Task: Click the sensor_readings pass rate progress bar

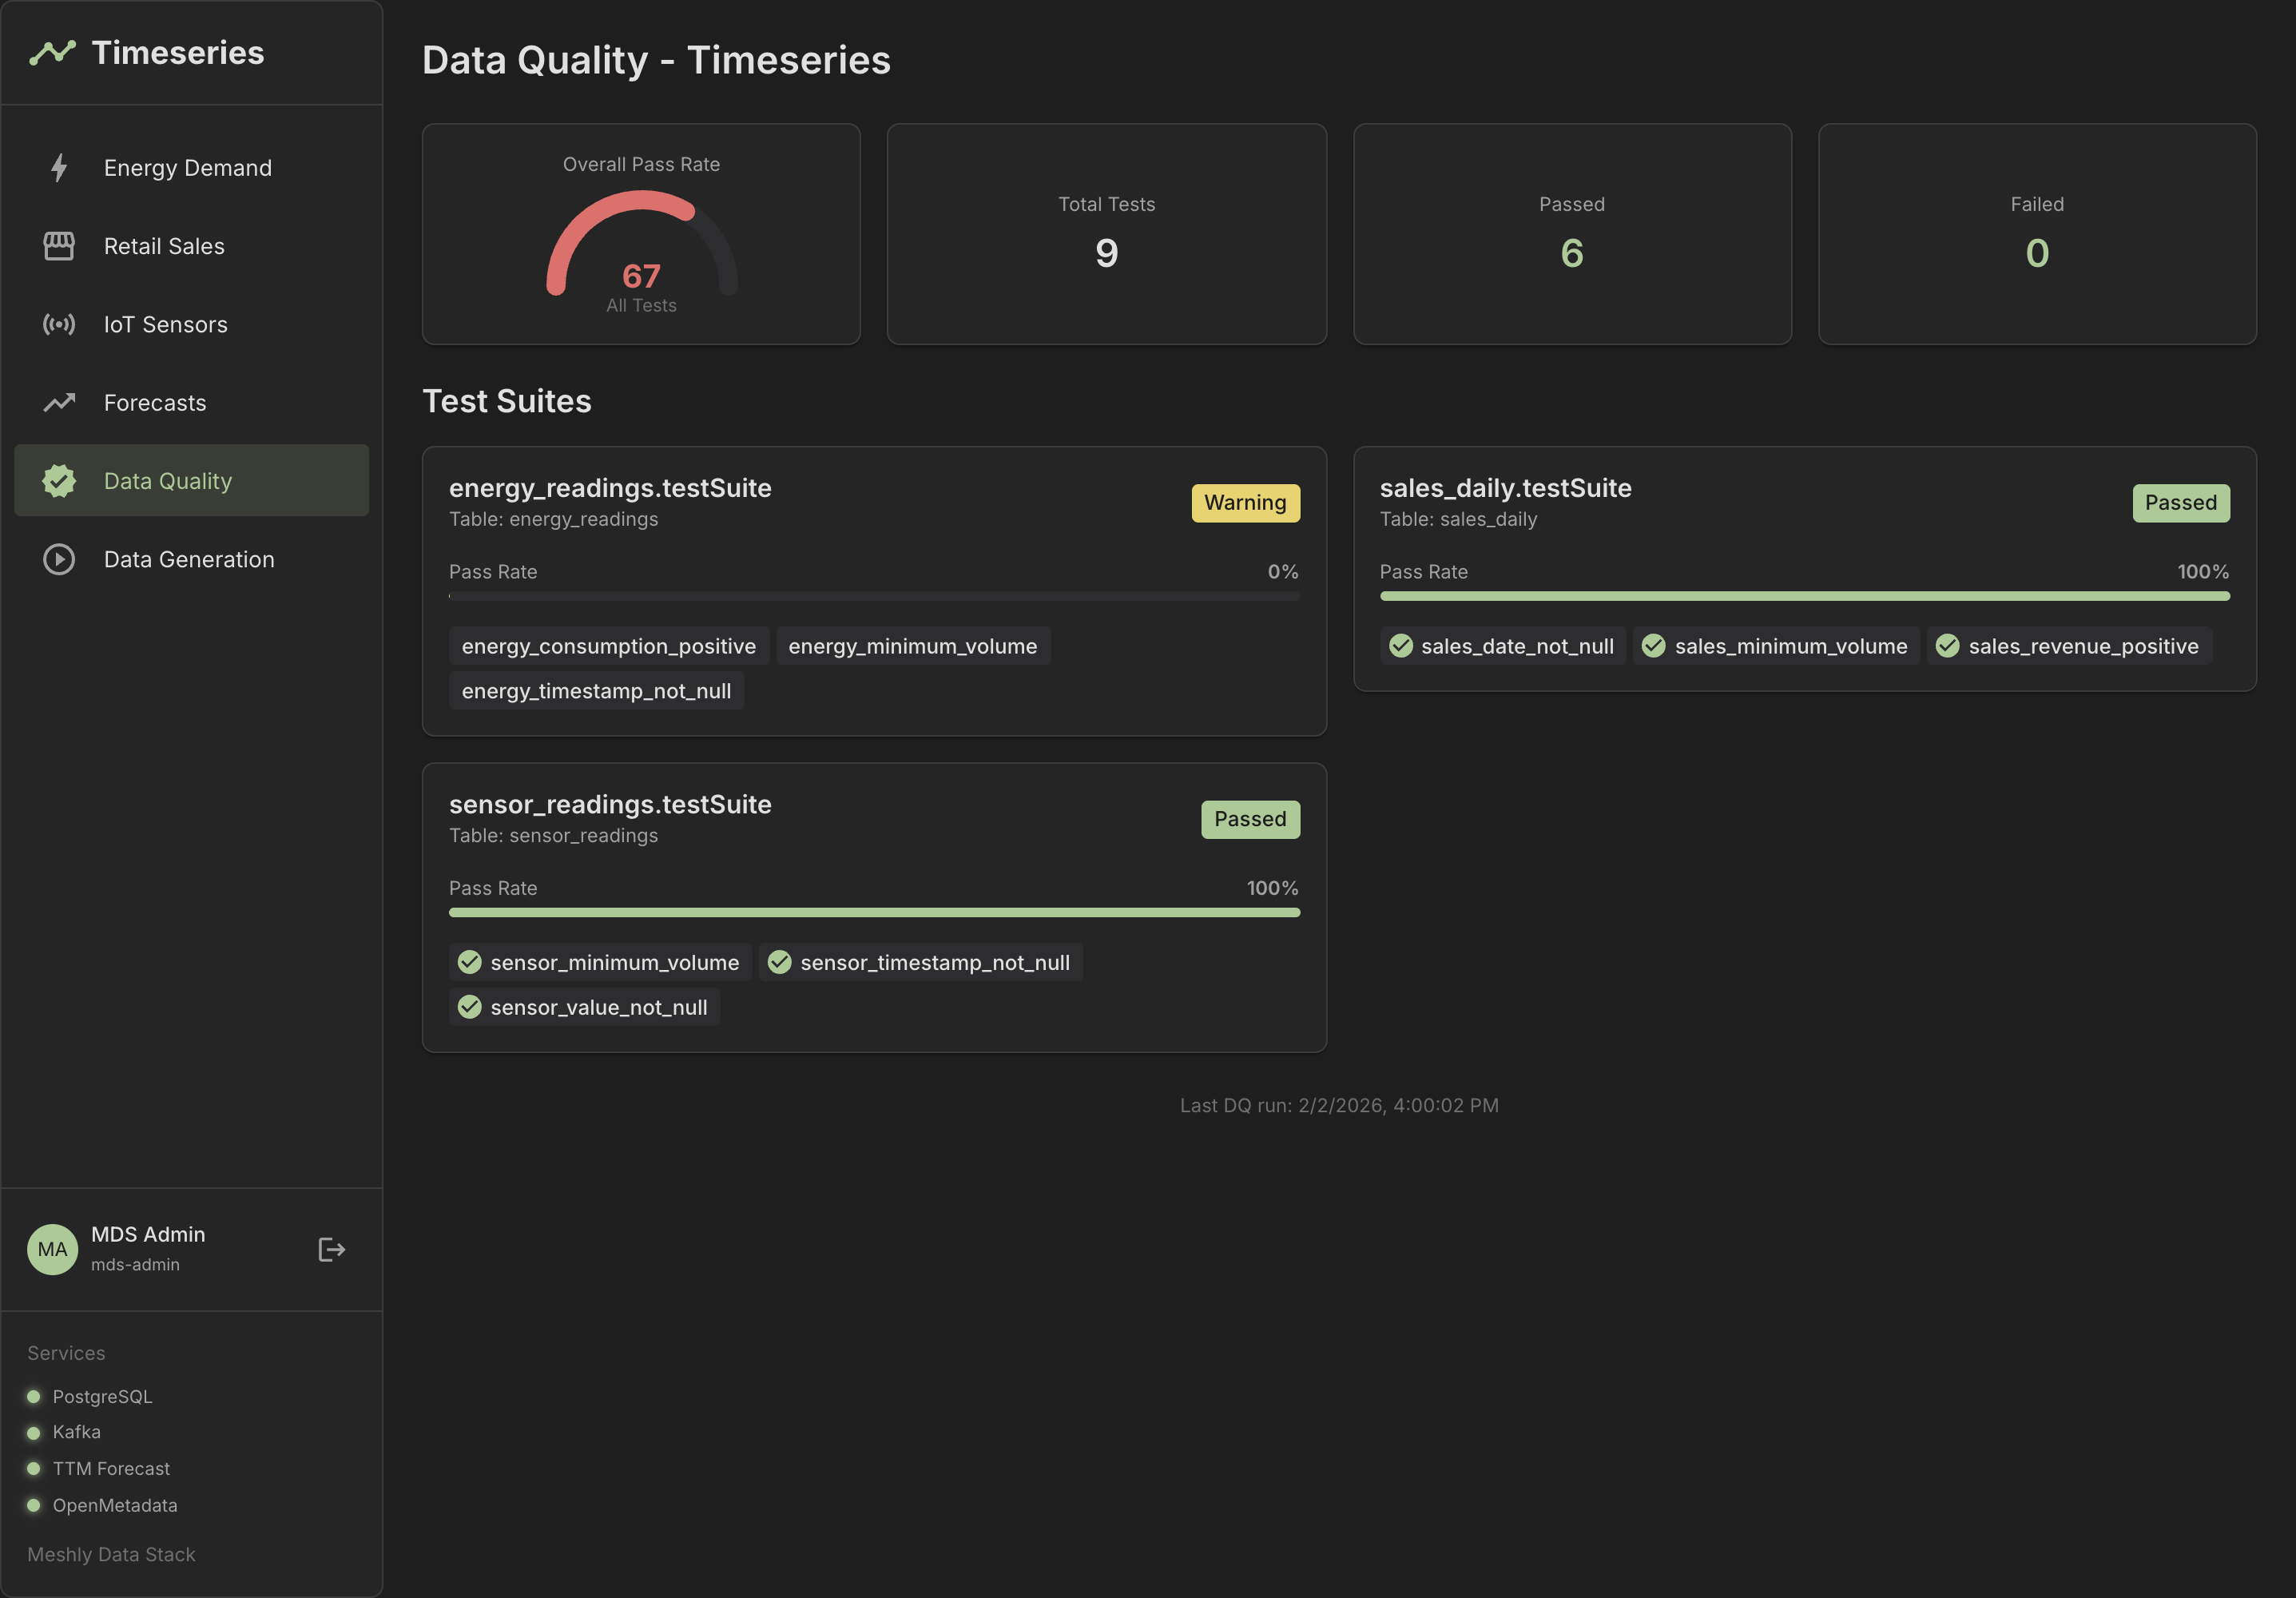Action: (x=873, y=912)
